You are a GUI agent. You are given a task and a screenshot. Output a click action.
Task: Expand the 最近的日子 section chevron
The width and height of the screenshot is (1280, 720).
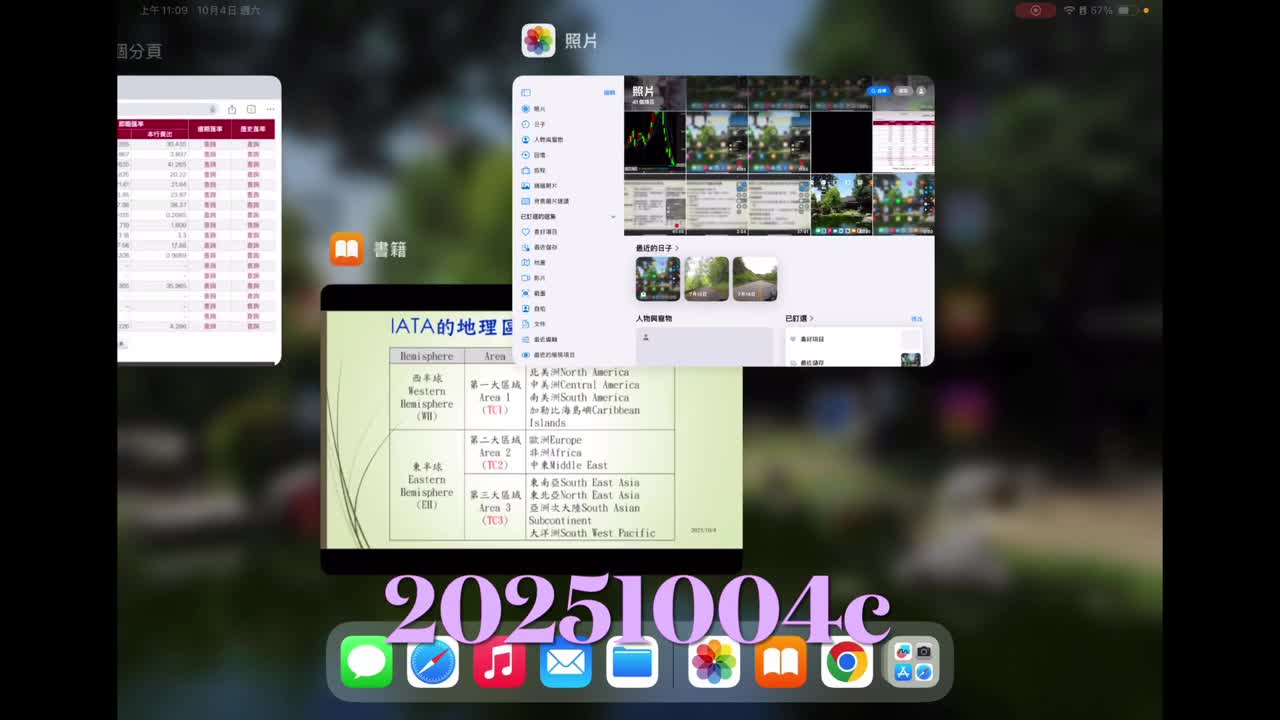click(677, 248)
